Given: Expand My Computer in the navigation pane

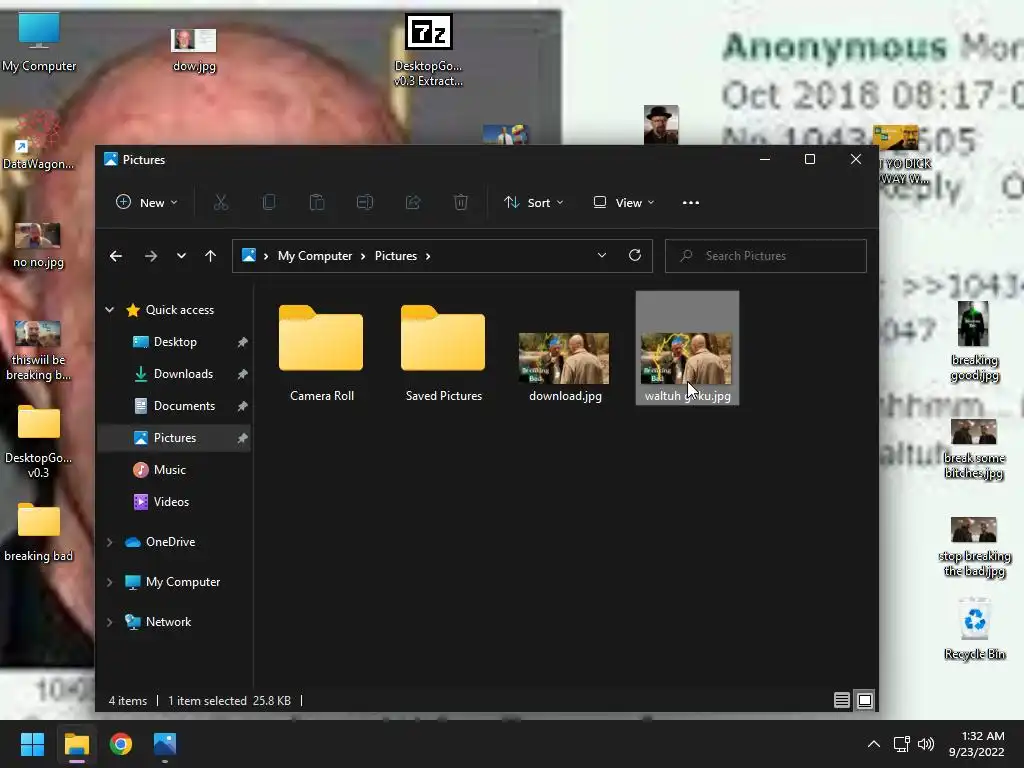Looking at the screenshot, I should click(110, 582).
